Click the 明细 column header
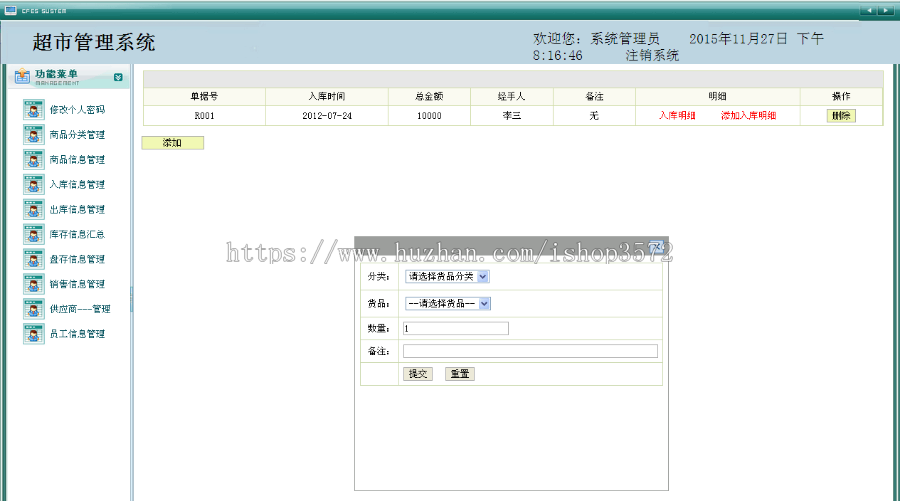Screen dimensions: 900x501 (717, 96)
